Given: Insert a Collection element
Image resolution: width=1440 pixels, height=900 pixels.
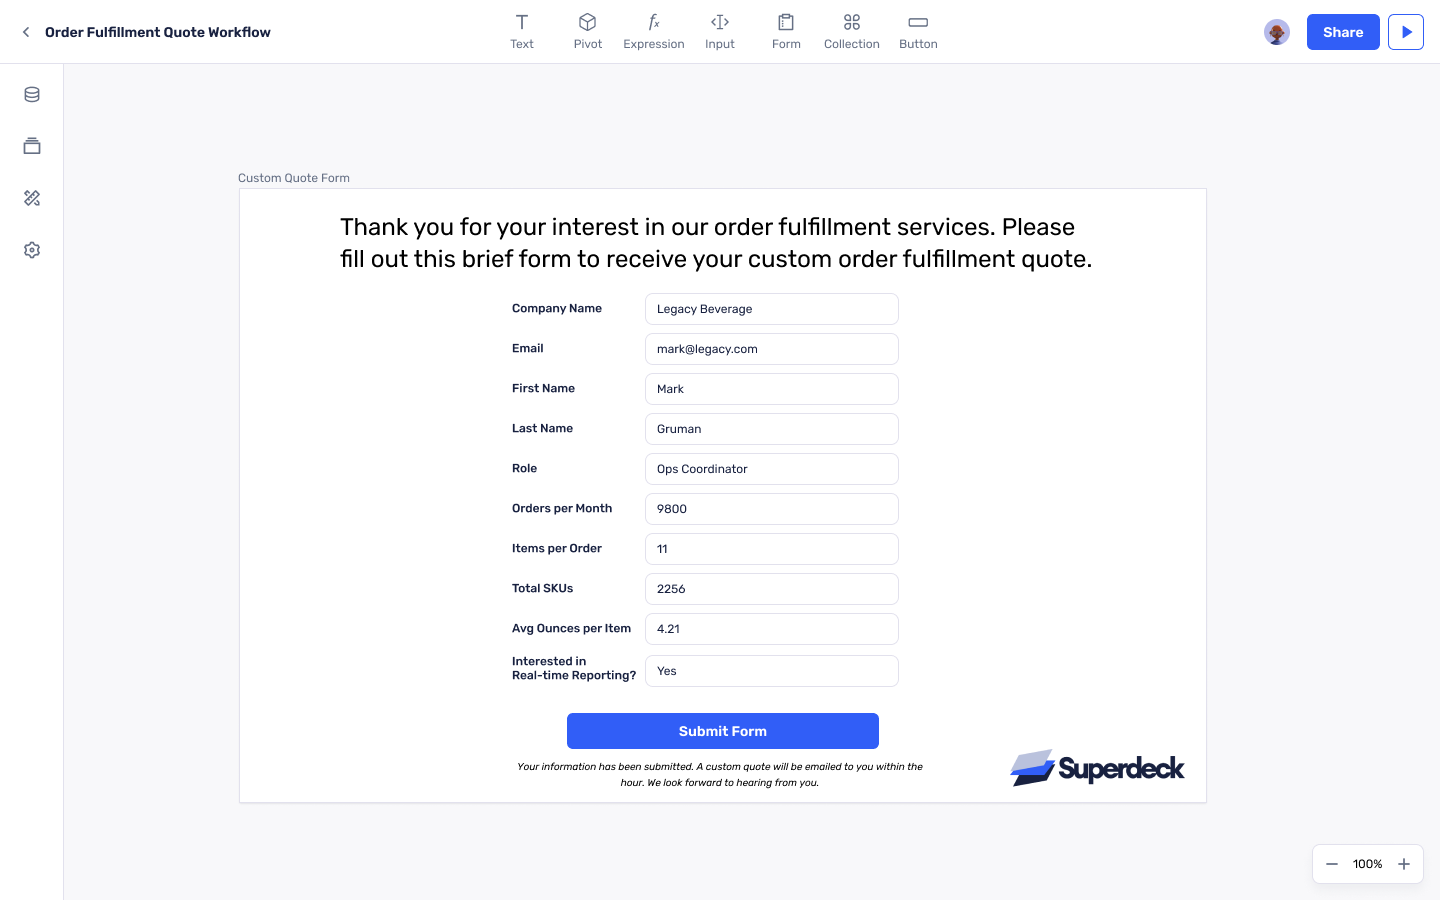Looking at the screenshot, I should coord(852,32).
